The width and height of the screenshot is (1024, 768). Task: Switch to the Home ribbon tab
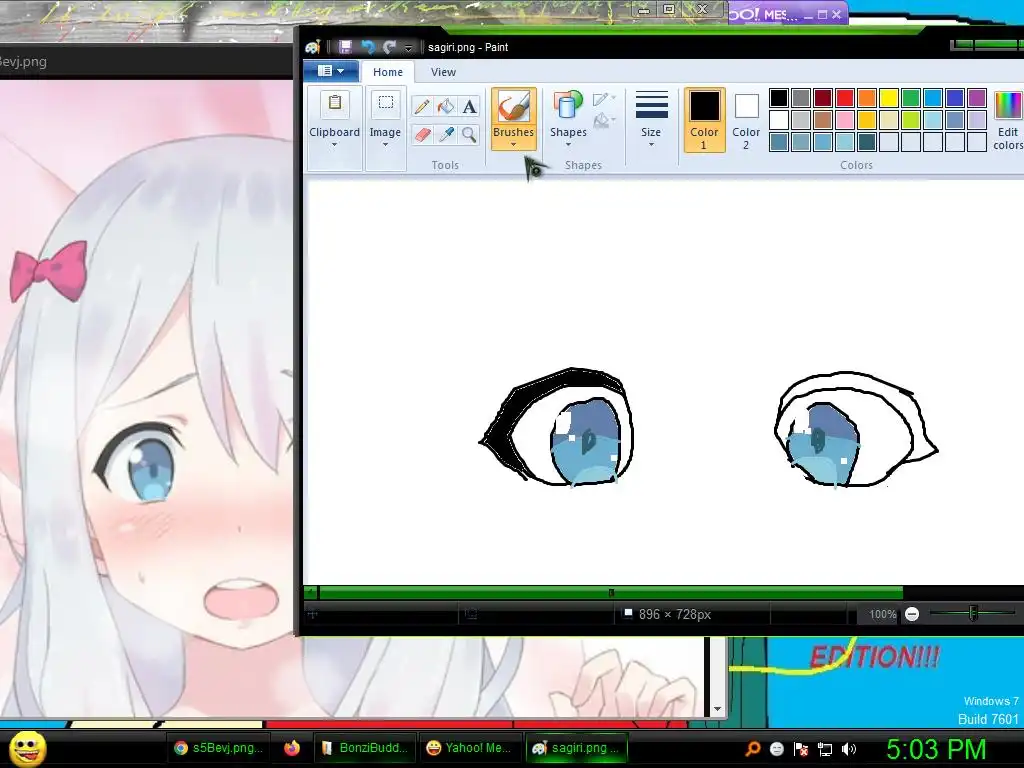click(388, 72)
